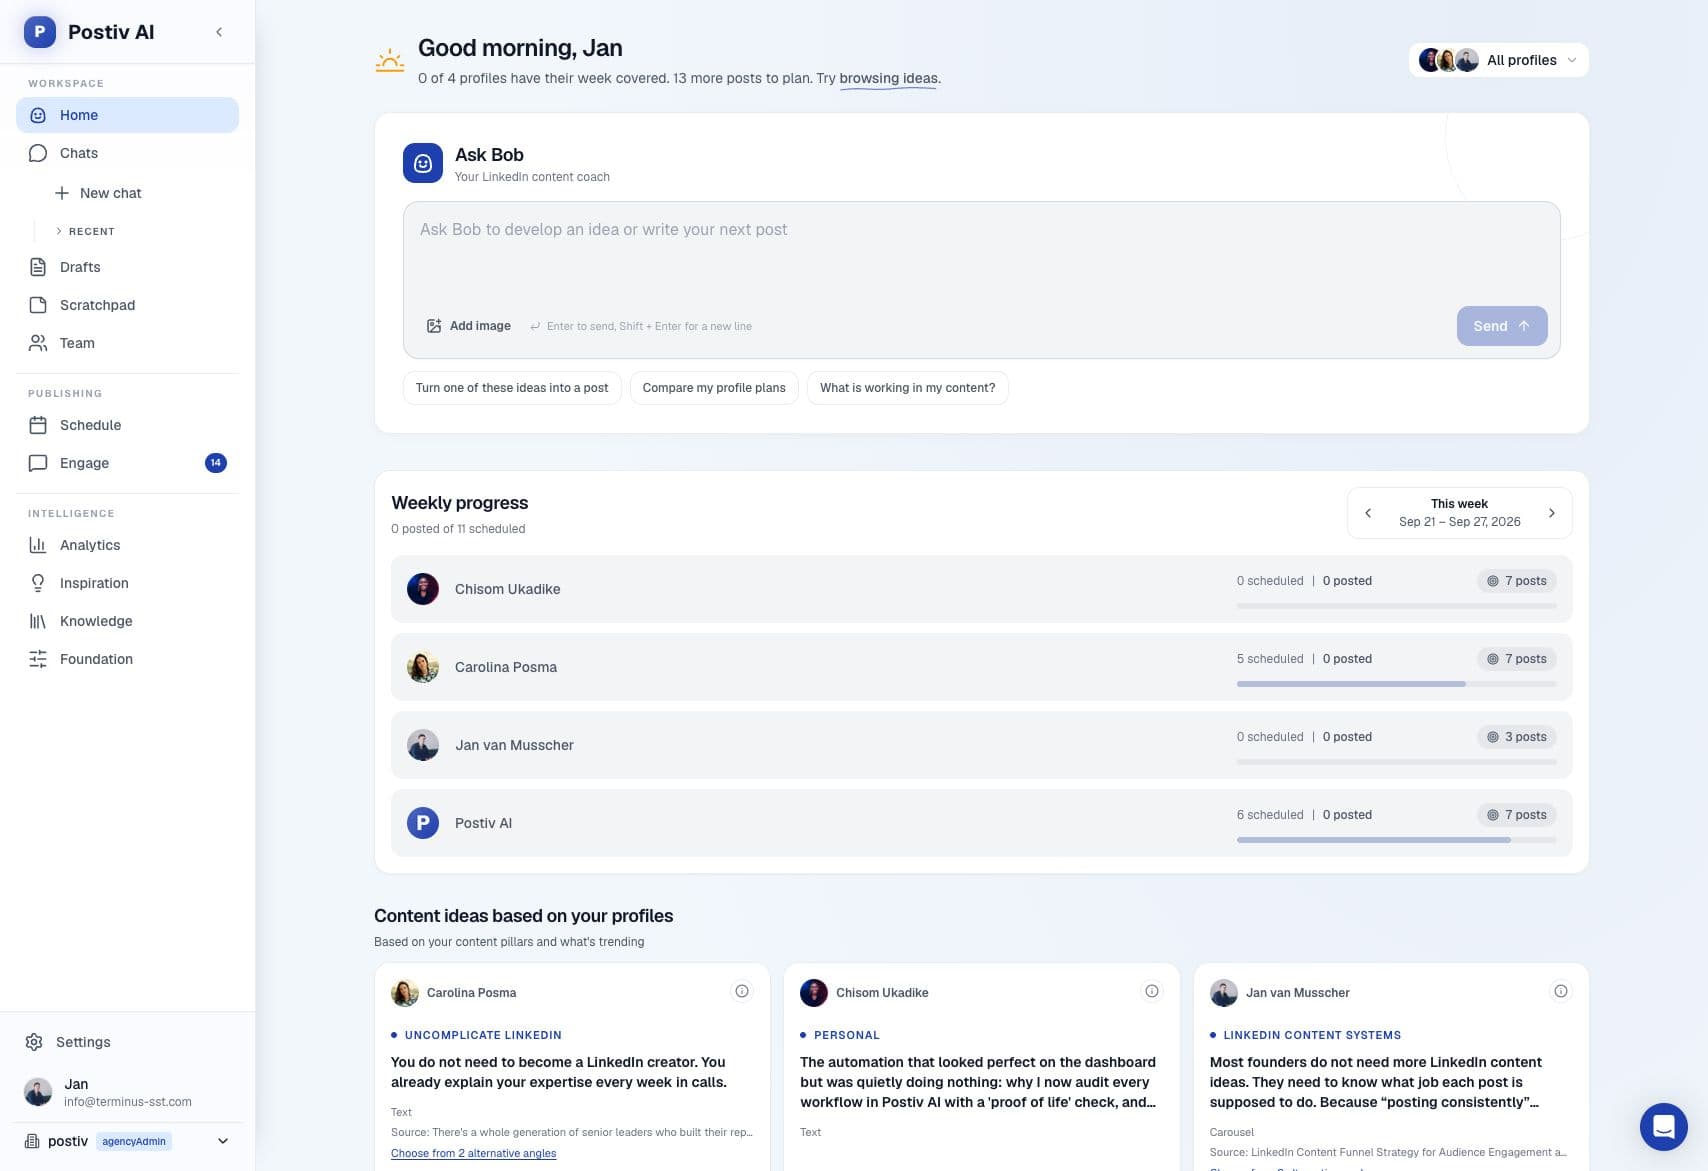This screenshot has width=1708, height=1171.
Task: Click the Postiv AI profile avatar row icon
Action: click(423, 823)
